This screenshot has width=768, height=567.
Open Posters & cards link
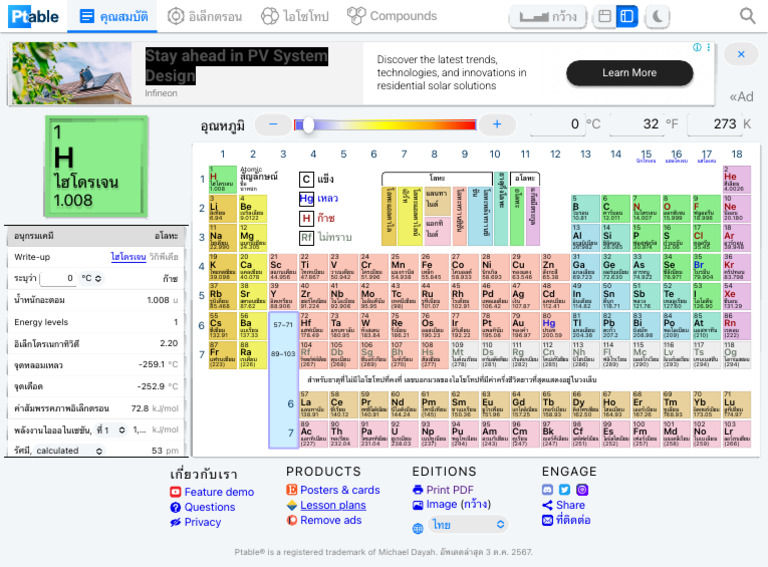coord(333,490)
